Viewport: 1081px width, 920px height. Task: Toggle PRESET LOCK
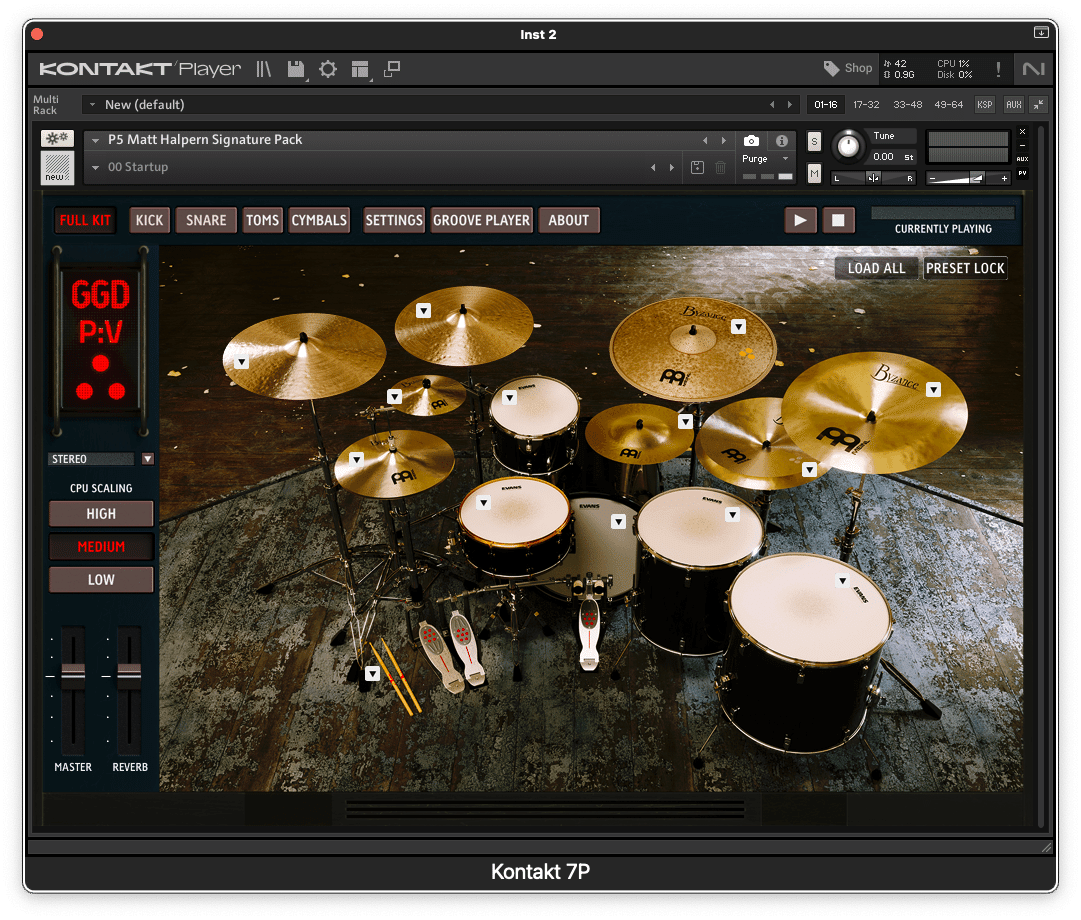click(965, 268)
